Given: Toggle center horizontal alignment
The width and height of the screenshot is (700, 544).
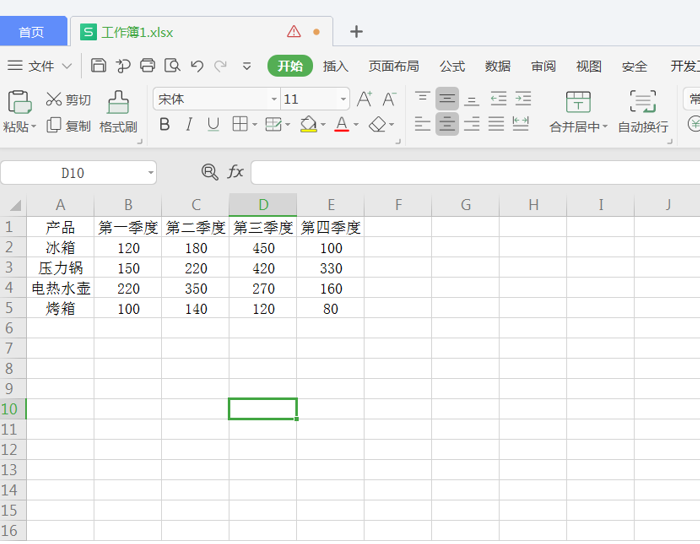Looking at the screenshot, I should tap(447, 124).
